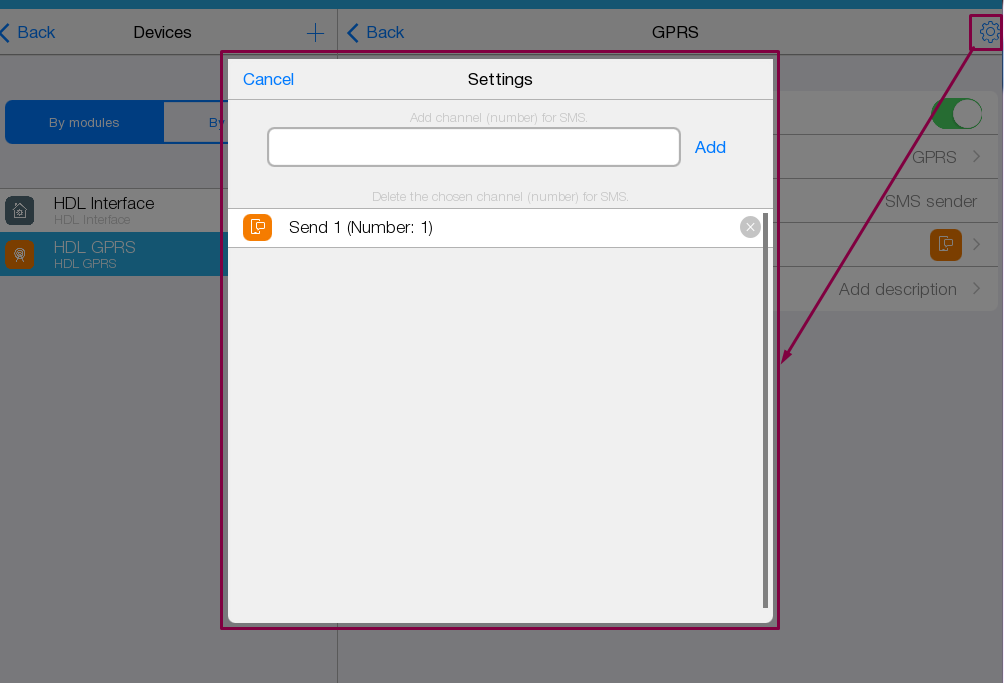The height and width of the screenshot is (683, 1004).
Task: Click the orange icon in the GPRS panel
Action: [x=945, y=245]
